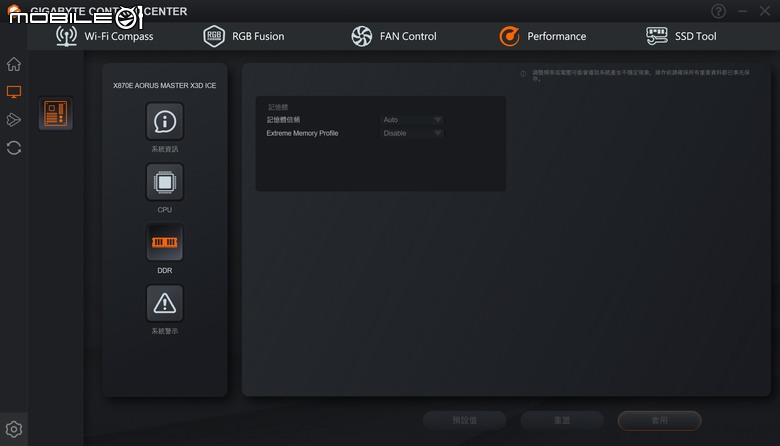This screenshot has height=446, width=780.
Task: Open the help question mark icon
Action: pos(718,11)
